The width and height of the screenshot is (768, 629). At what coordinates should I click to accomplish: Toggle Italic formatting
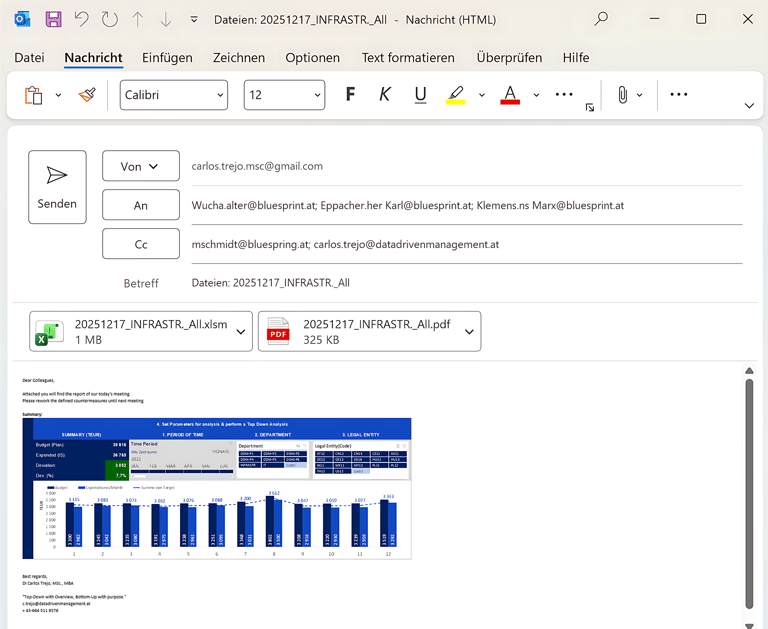385,95
